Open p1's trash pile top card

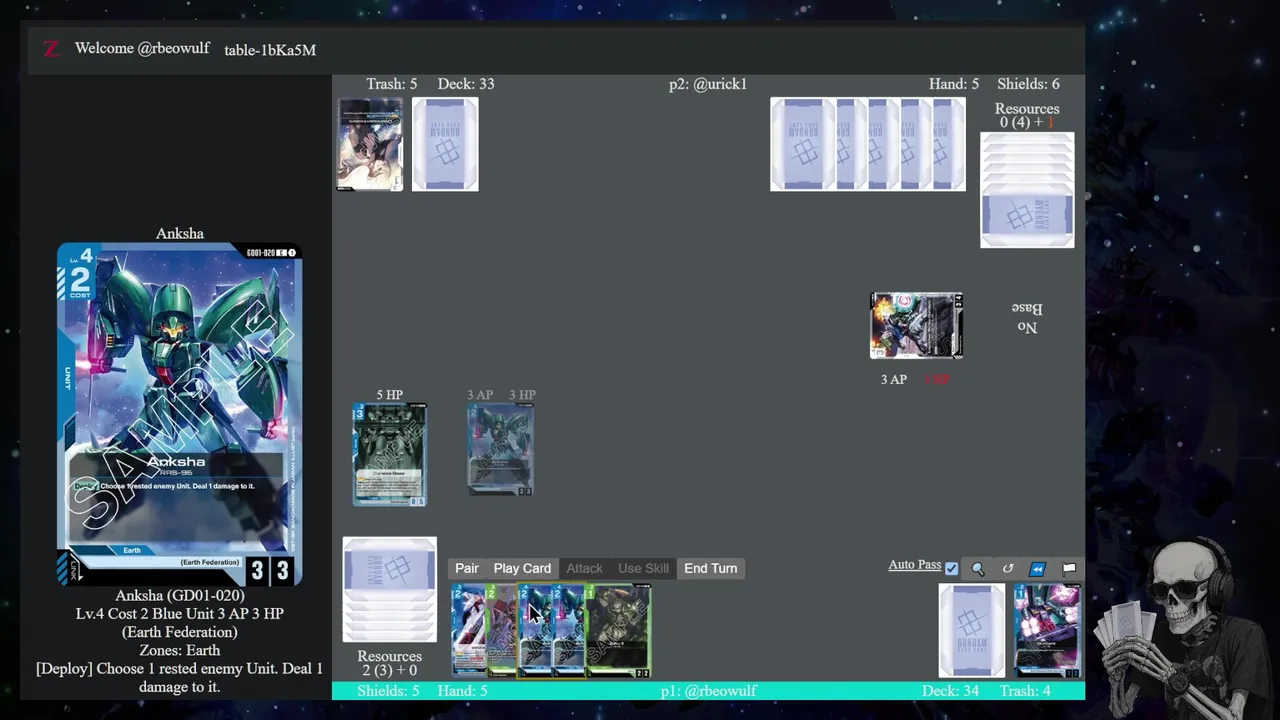1047,631
